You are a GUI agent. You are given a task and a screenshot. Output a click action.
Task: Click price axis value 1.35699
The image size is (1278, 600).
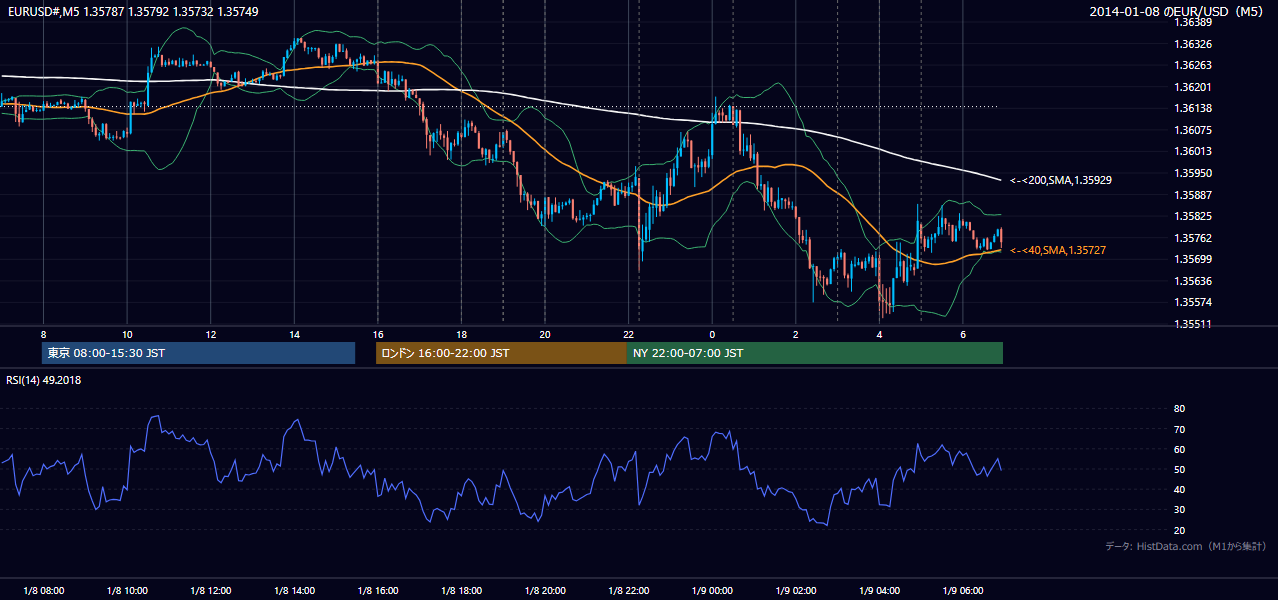pyautogui.click(x=1193, y=259)
